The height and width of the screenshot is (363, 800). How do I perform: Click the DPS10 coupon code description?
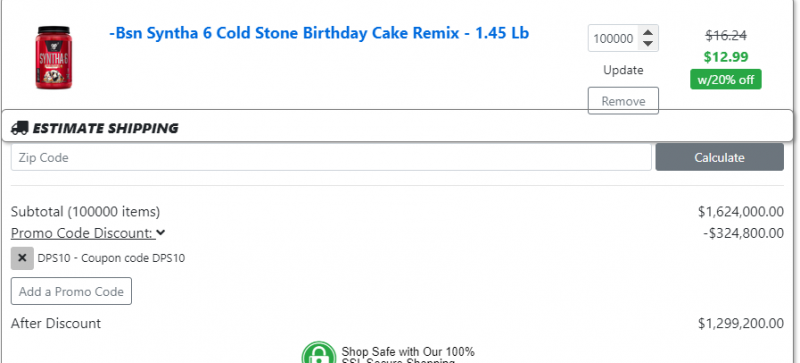111,258
